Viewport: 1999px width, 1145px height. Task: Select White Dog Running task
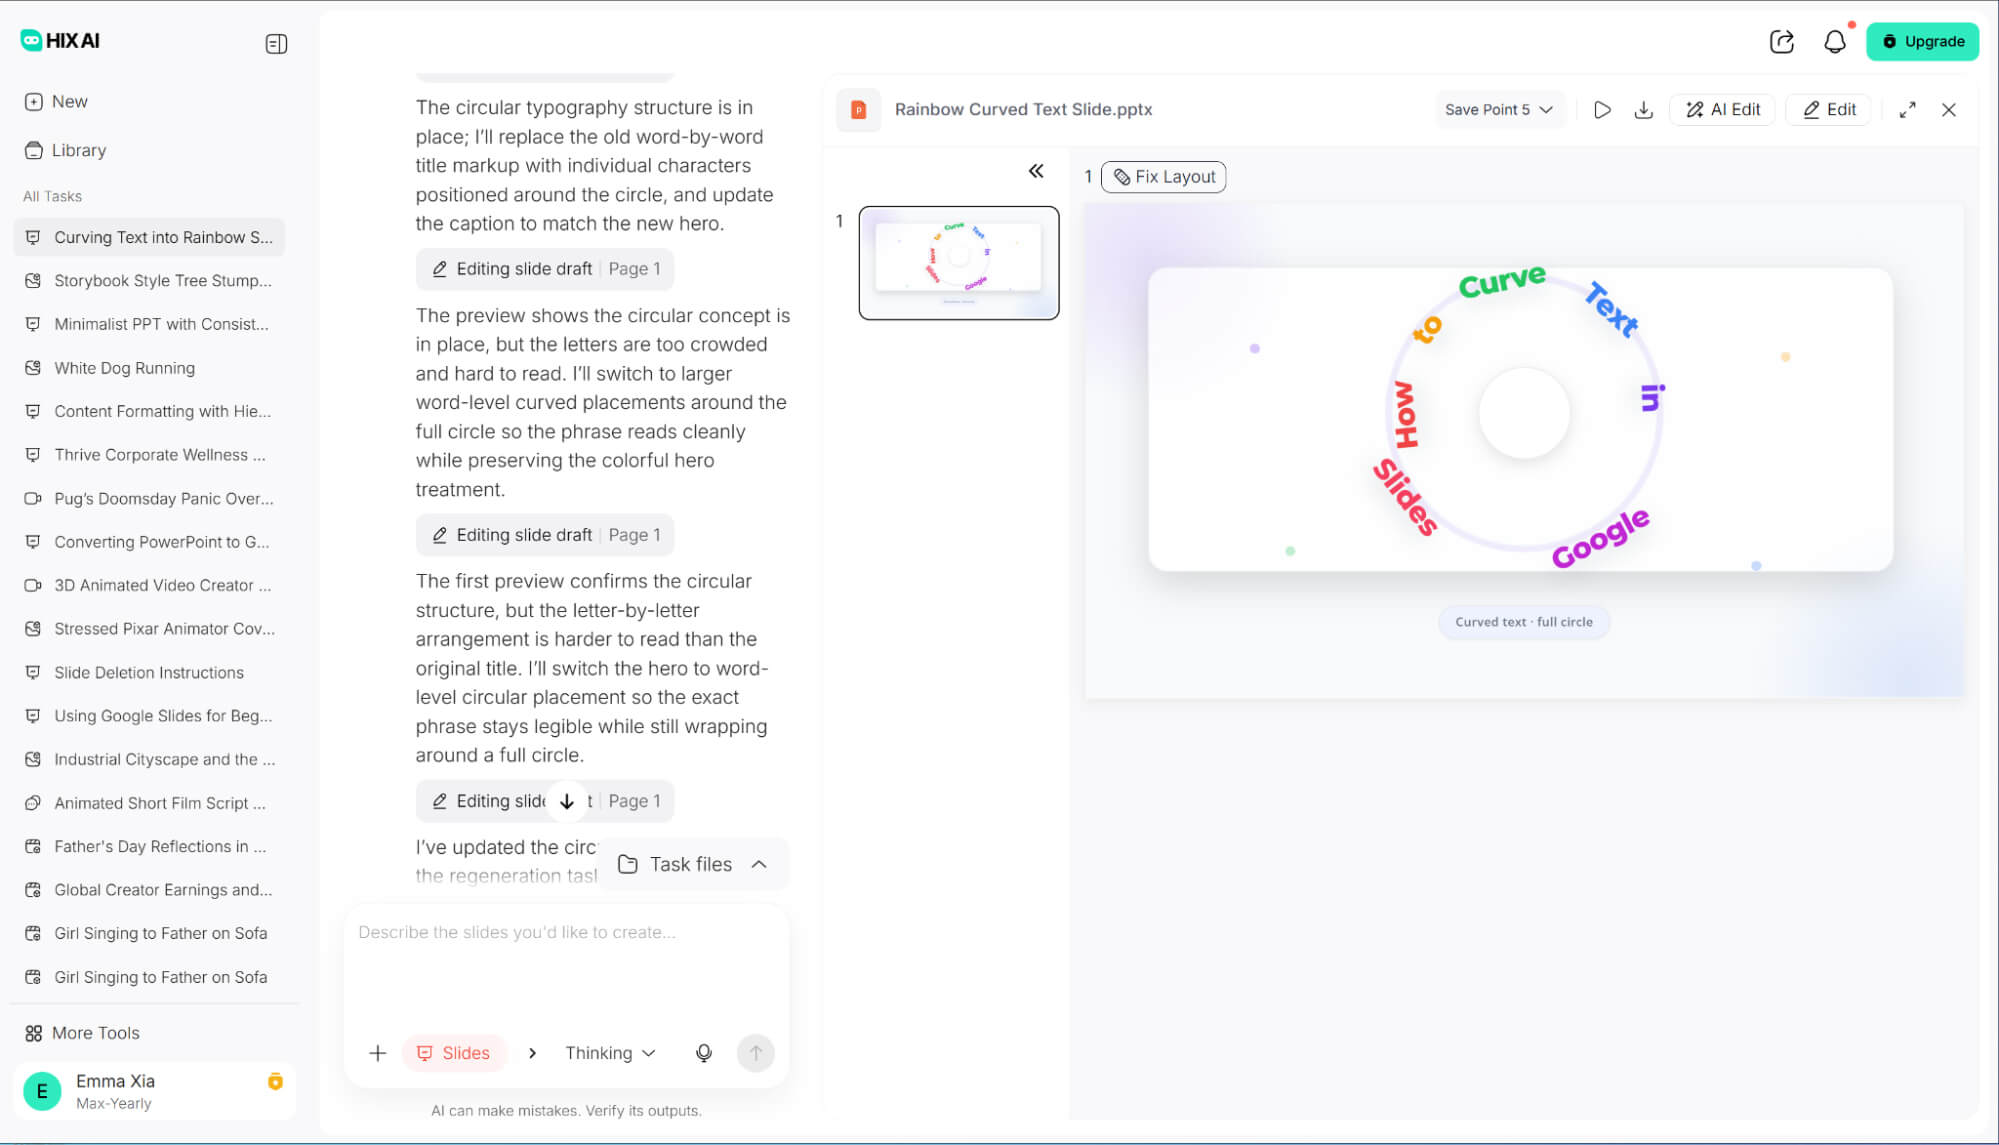[x=149, y=368]
